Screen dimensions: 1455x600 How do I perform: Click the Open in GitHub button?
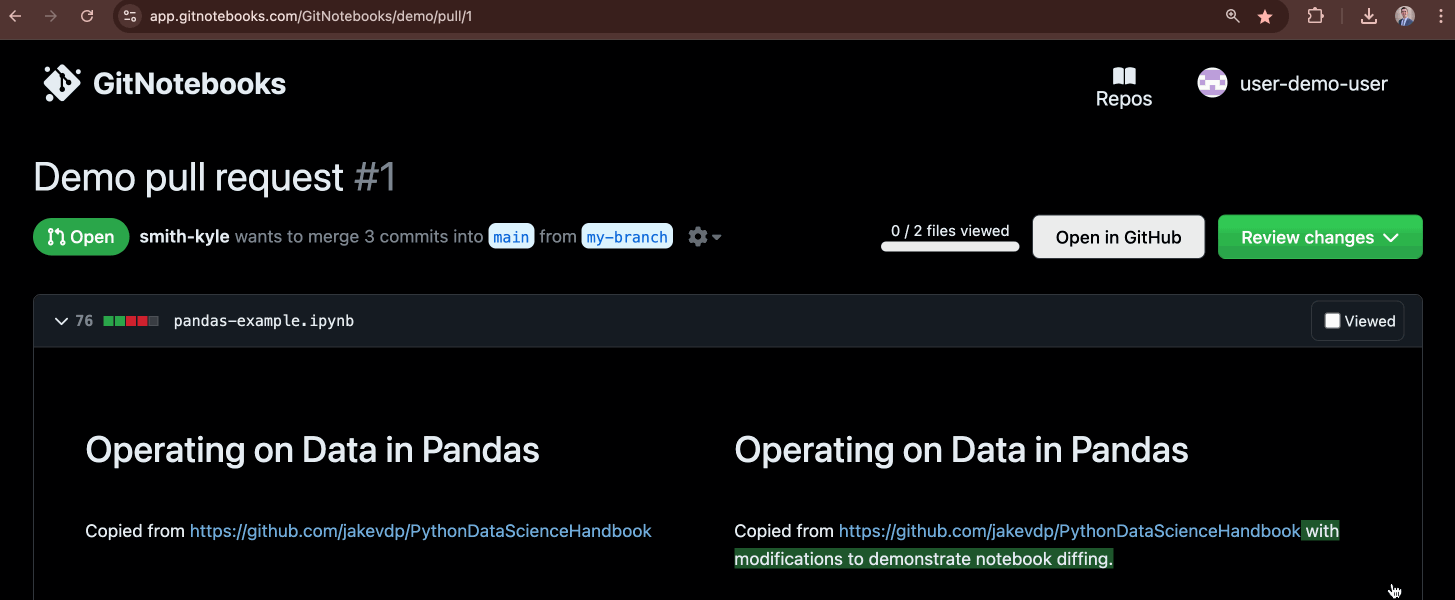(1118, 237)
